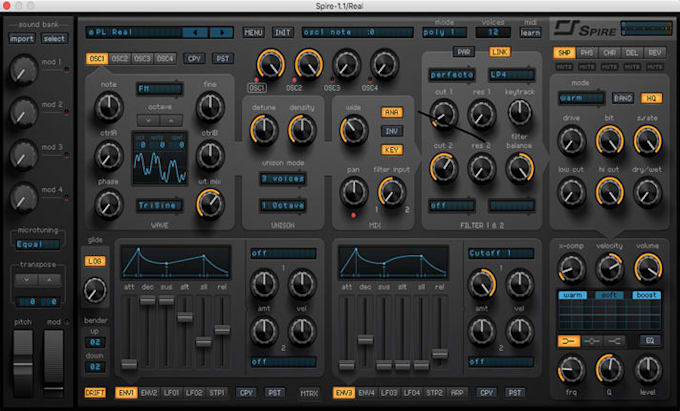Click the res 1 filter knob

(x=481, y=114)
